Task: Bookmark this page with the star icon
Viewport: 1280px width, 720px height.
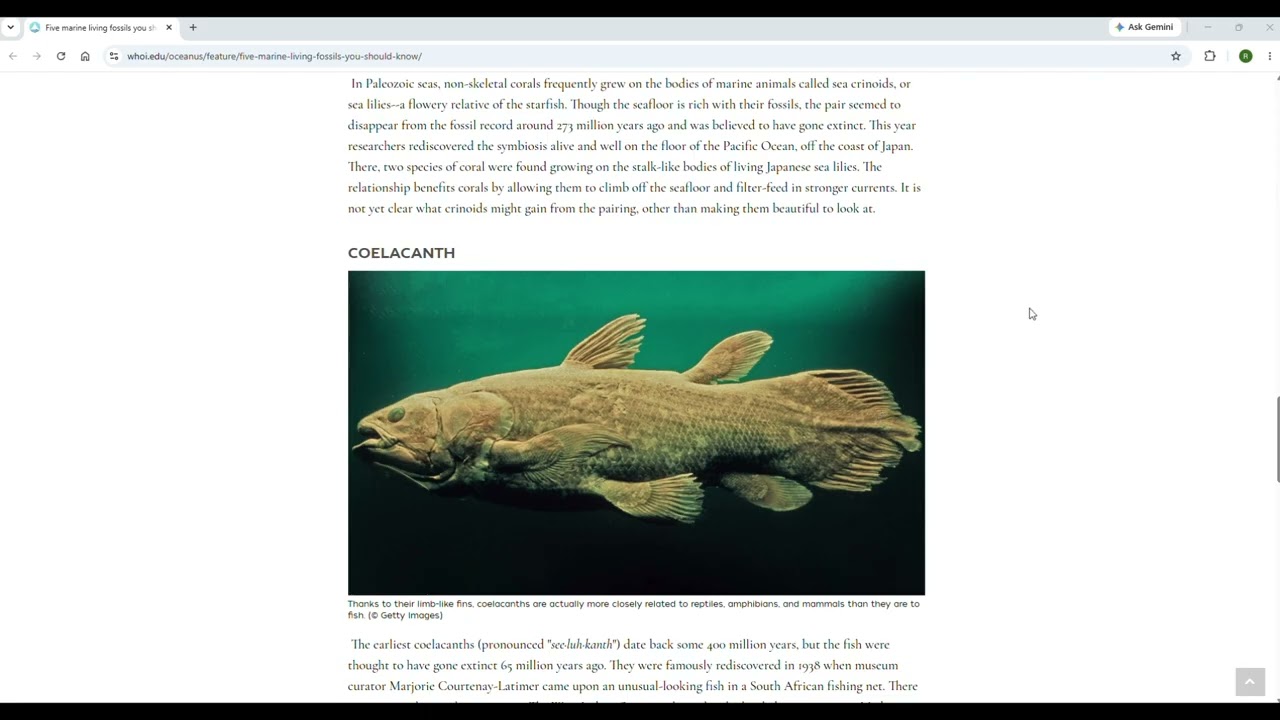Action: click(x=1176, y=56)
